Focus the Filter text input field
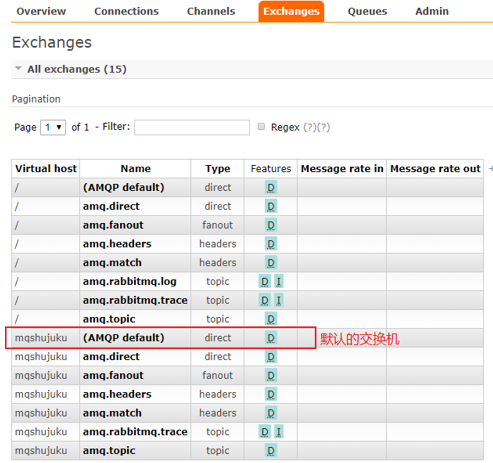The image size is (493, 463). [x=192, y=127]
